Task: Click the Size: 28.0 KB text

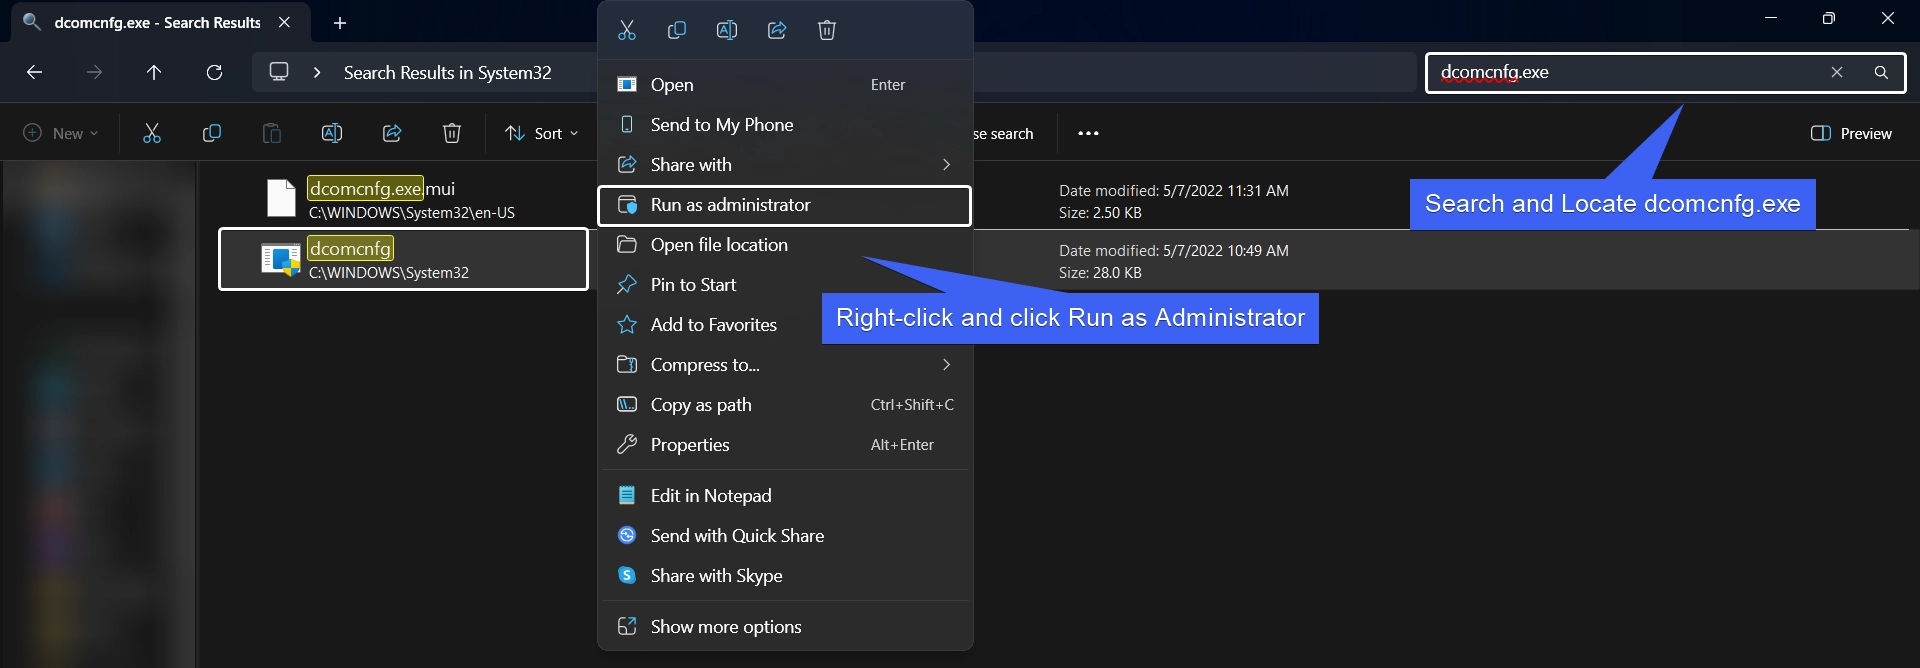Action: [x=1100, y=272]
